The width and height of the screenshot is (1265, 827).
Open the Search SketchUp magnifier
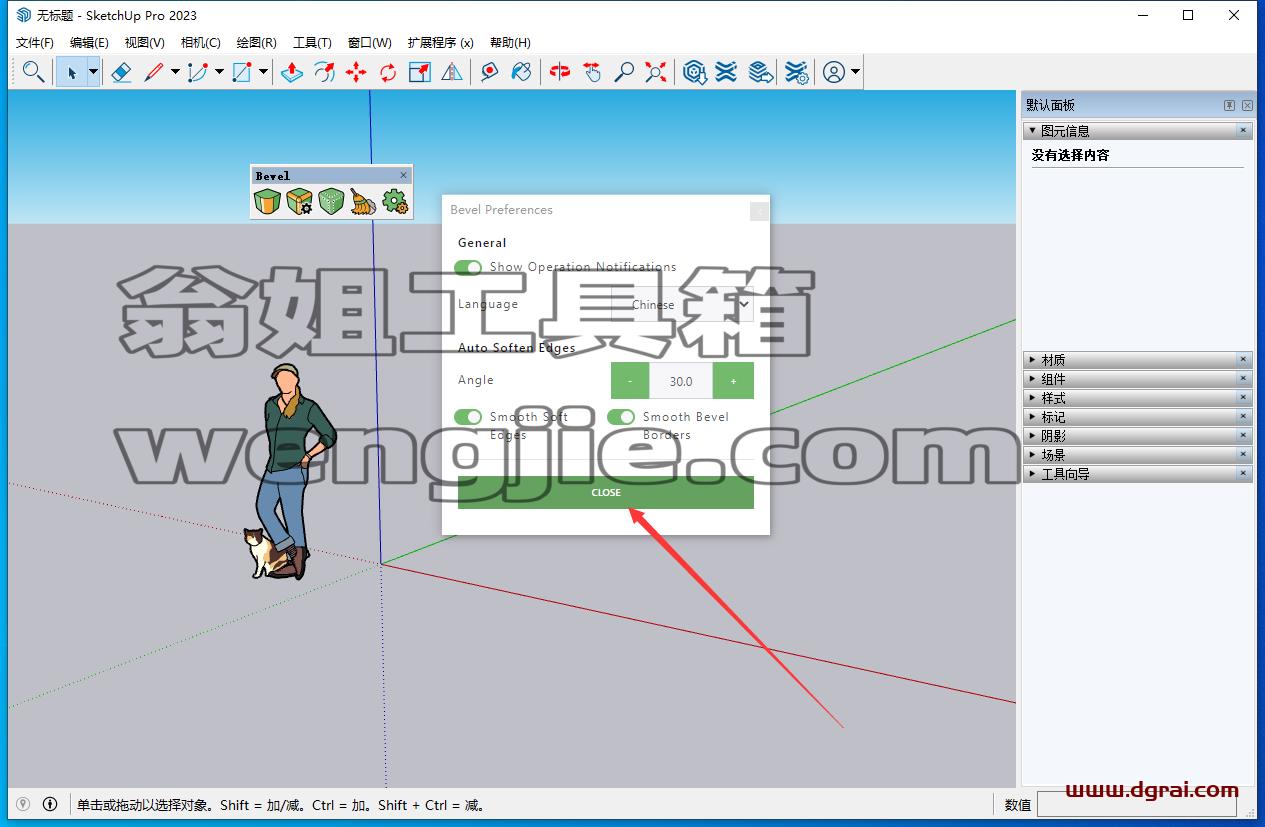point(33,72)
